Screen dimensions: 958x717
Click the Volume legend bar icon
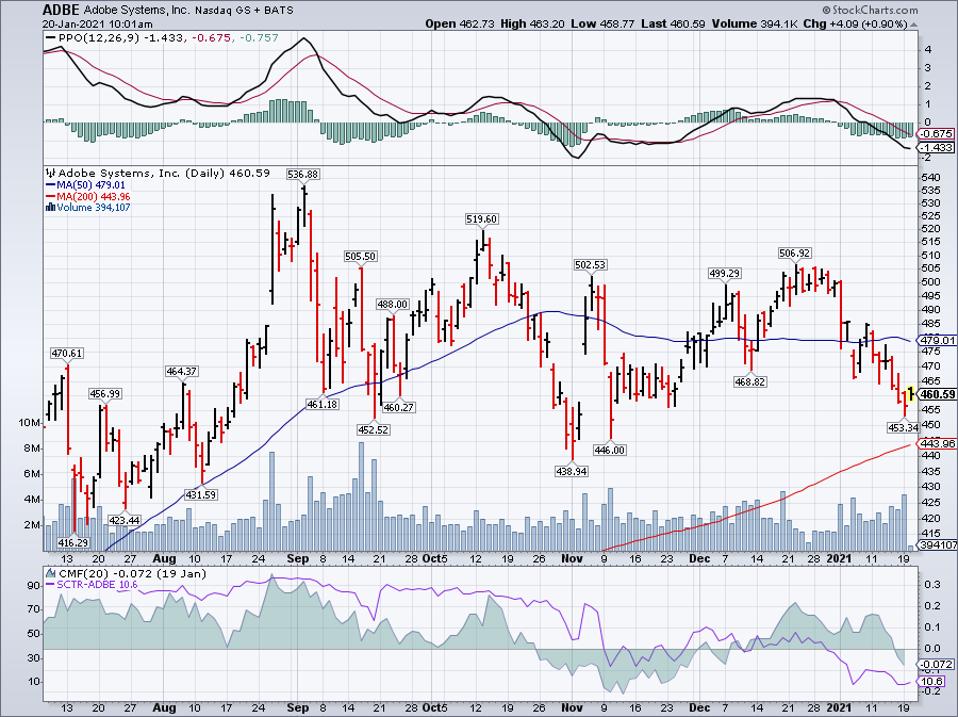point(50,208)
